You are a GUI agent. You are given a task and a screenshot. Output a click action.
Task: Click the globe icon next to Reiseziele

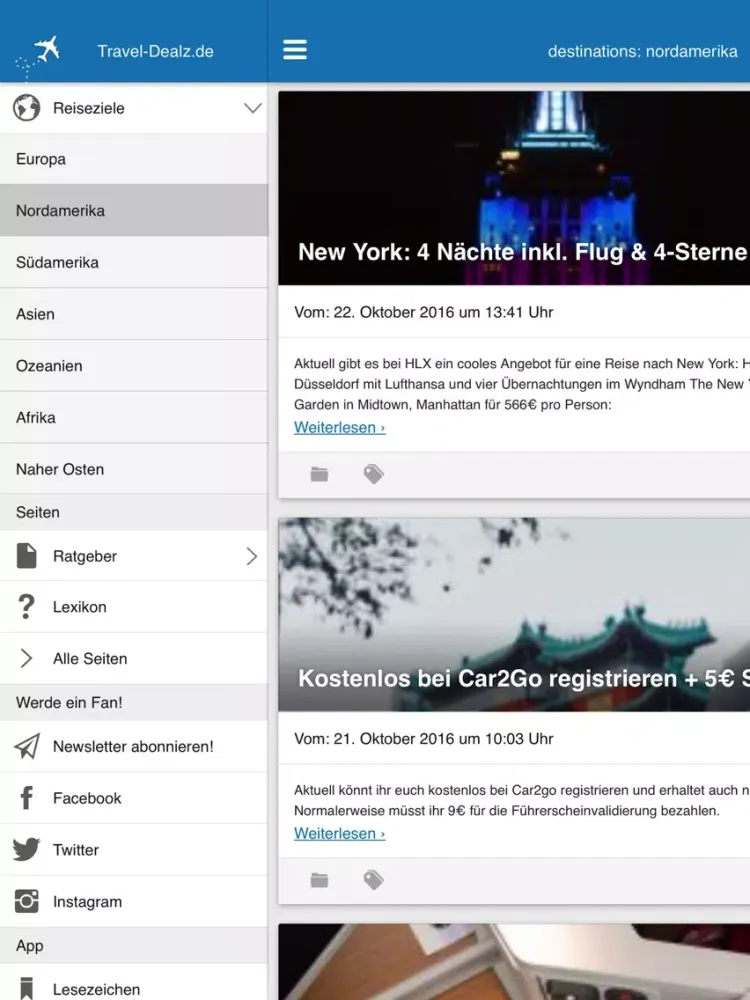[x=27, y=108]
